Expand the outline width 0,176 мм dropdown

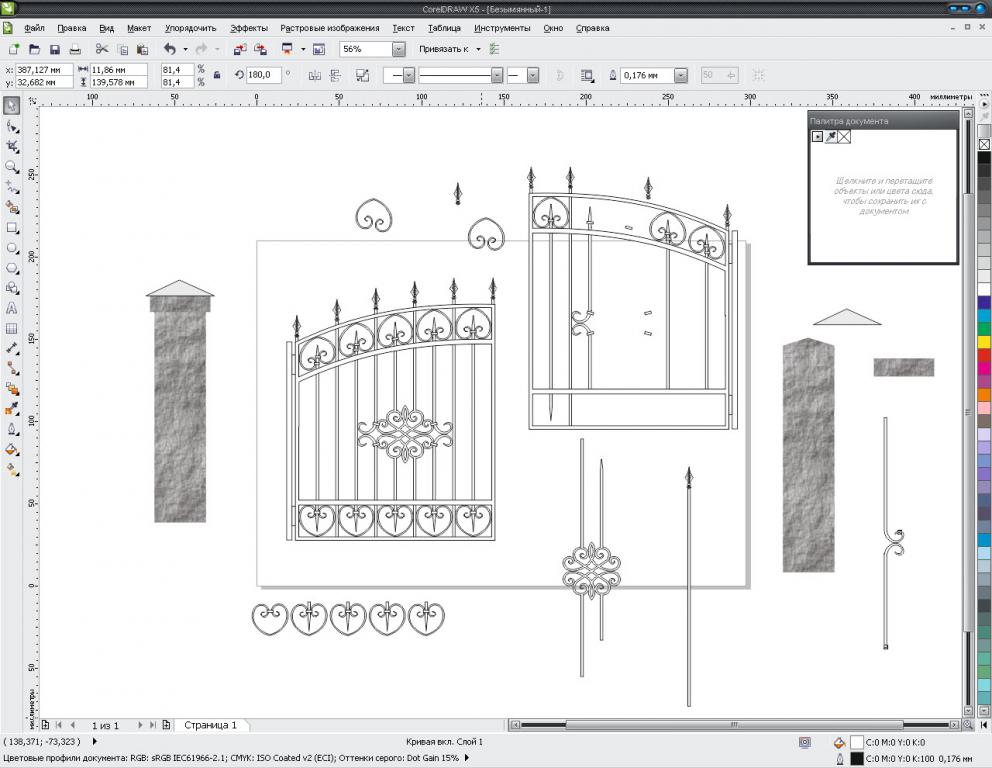click(x=681, y=75)
